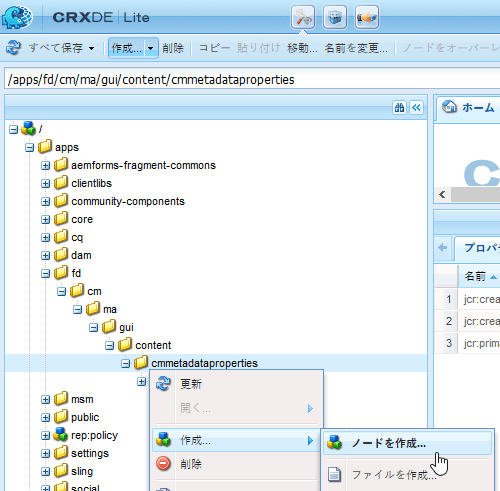Collapse the content folder

click(x=109, y=345)
